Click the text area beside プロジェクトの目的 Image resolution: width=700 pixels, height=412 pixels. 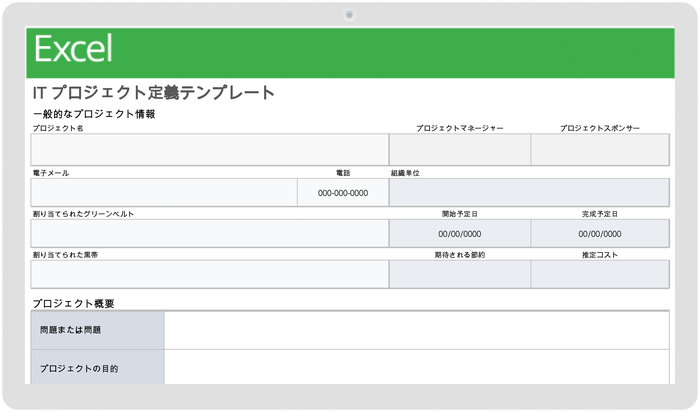[417, 367]
